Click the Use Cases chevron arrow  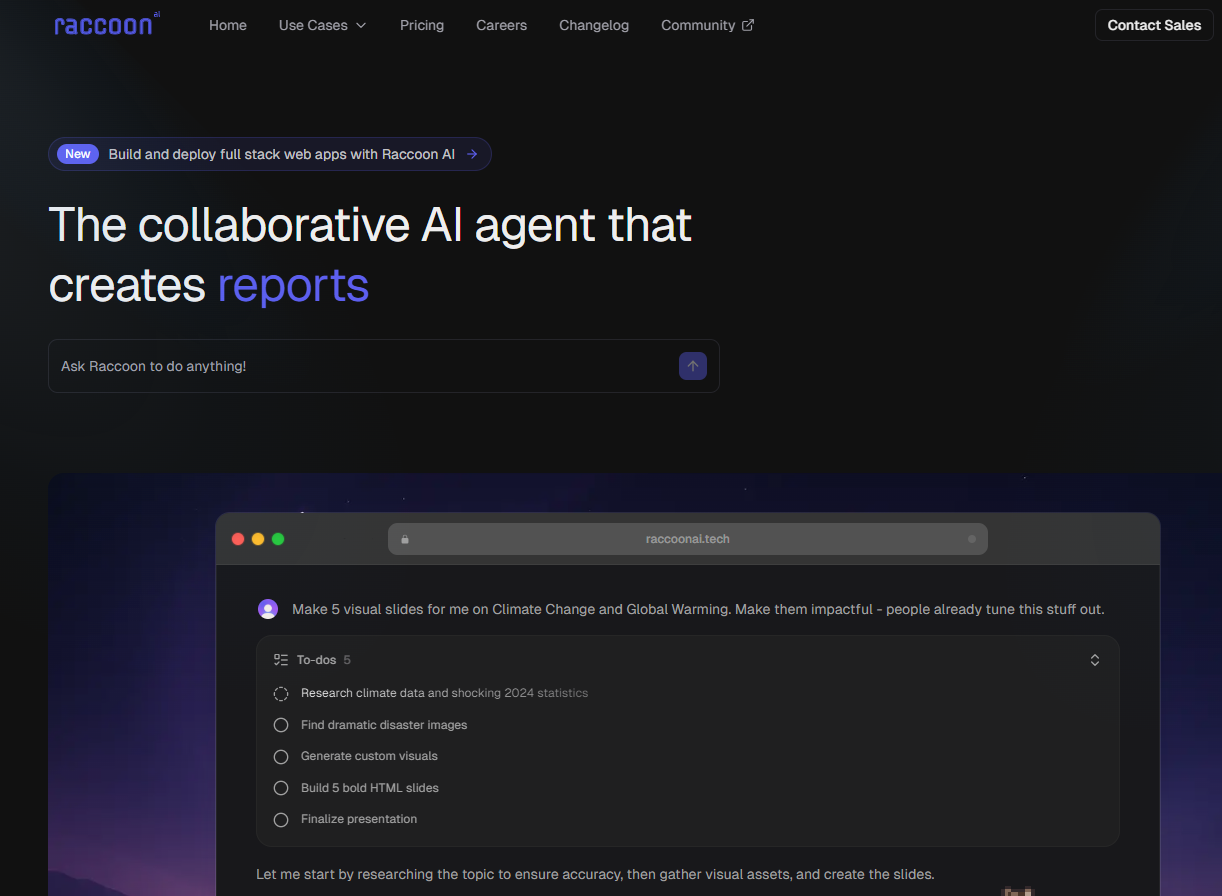[x=361, y=25]
